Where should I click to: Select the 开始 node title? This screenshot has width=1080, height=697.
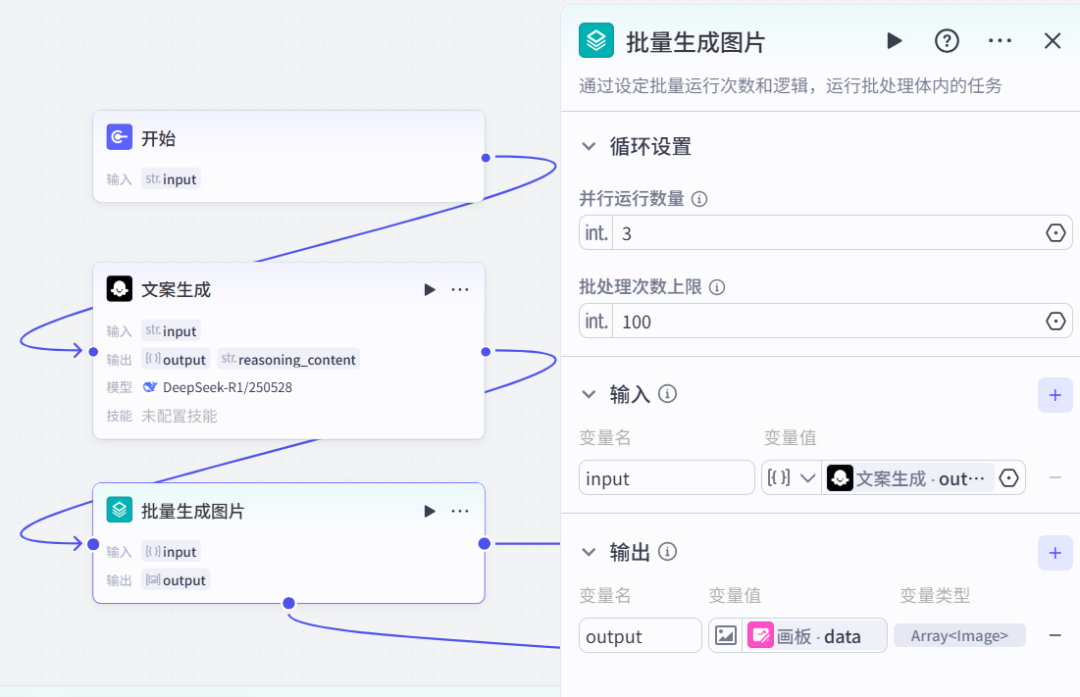pos(158,138)
